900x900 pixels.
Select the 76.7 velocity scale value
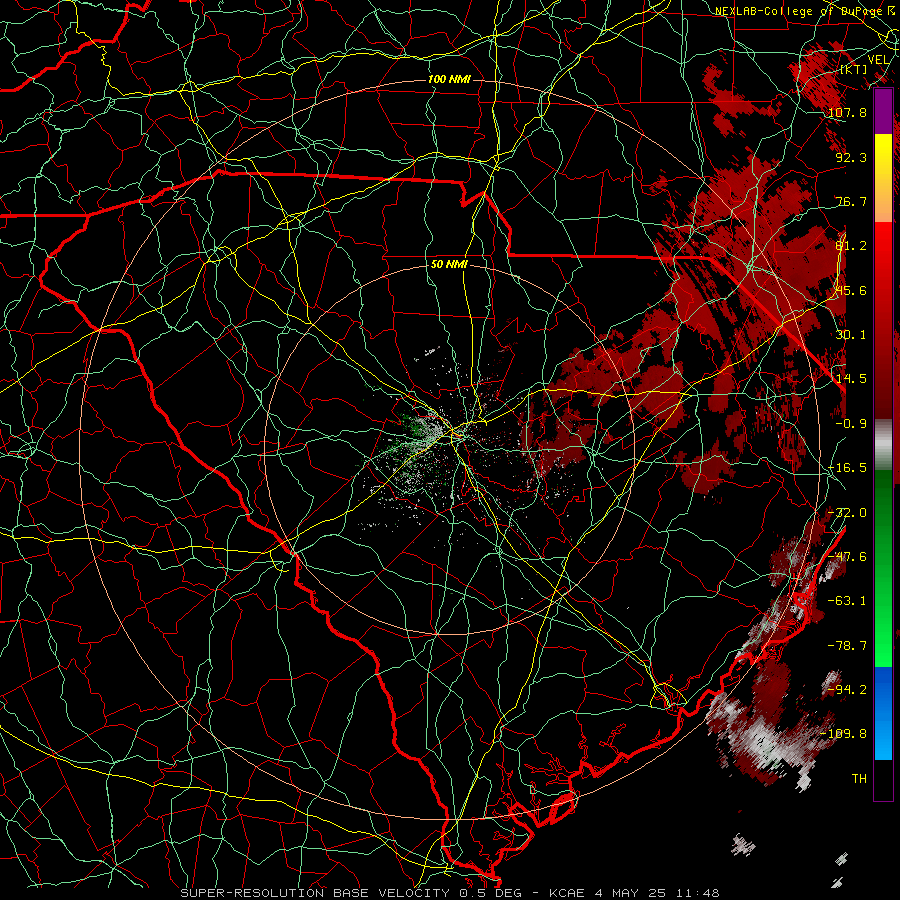coord(851,201)
